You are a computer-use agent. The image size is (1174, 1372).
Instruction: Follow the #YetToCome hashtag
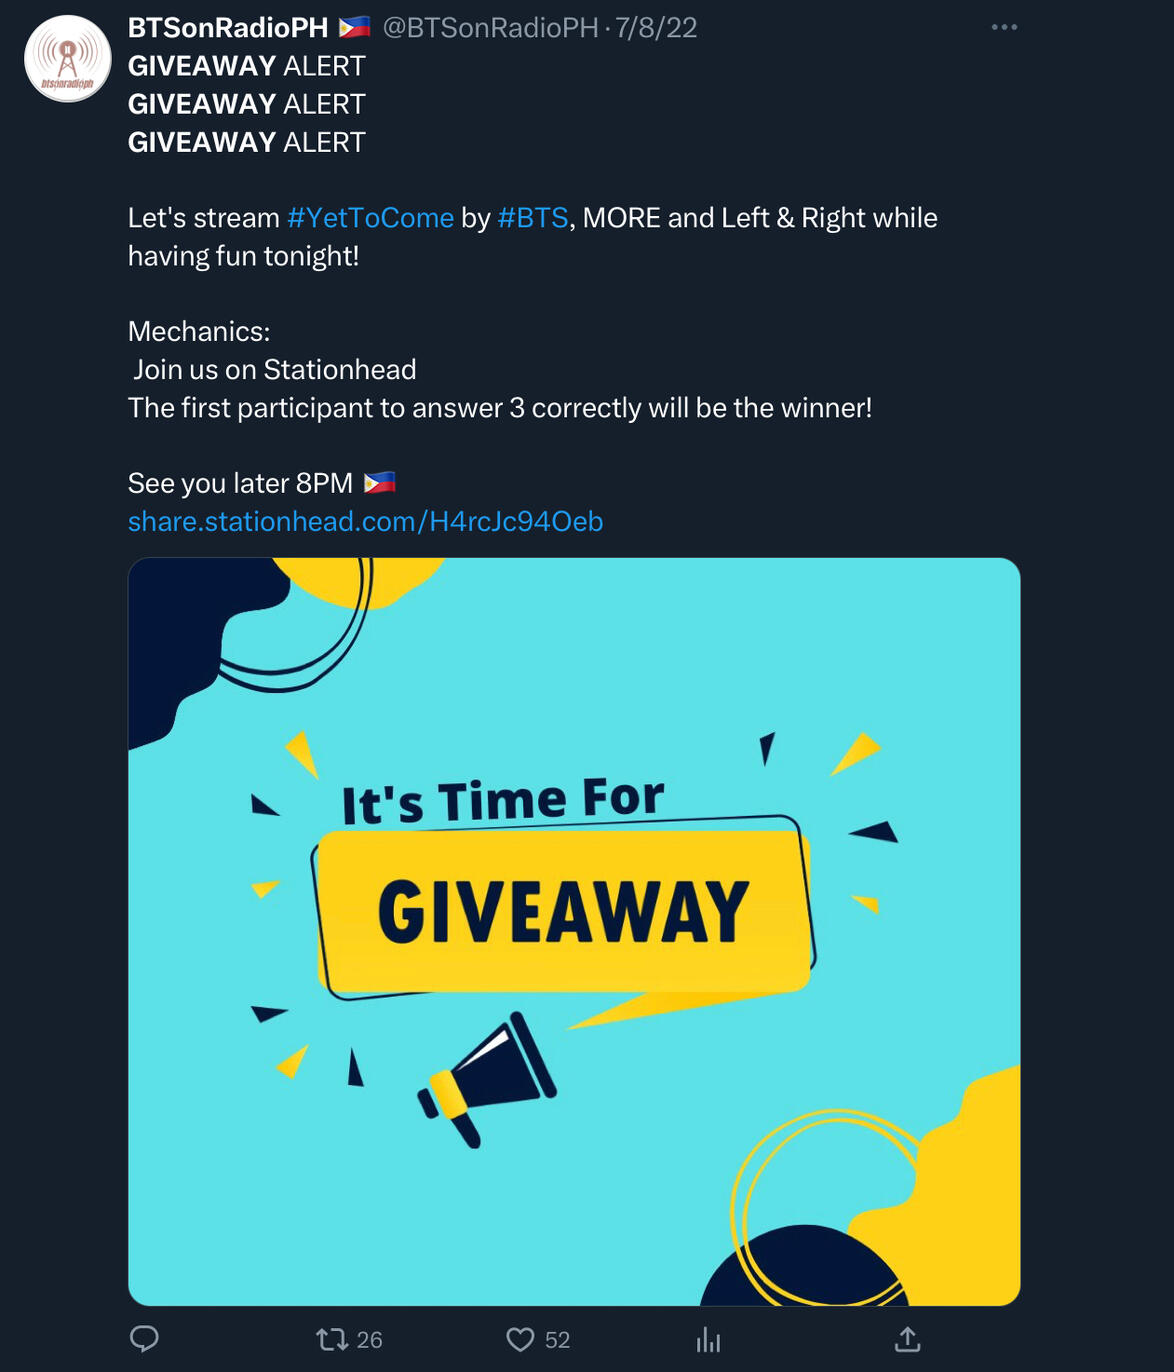(370, 218)
